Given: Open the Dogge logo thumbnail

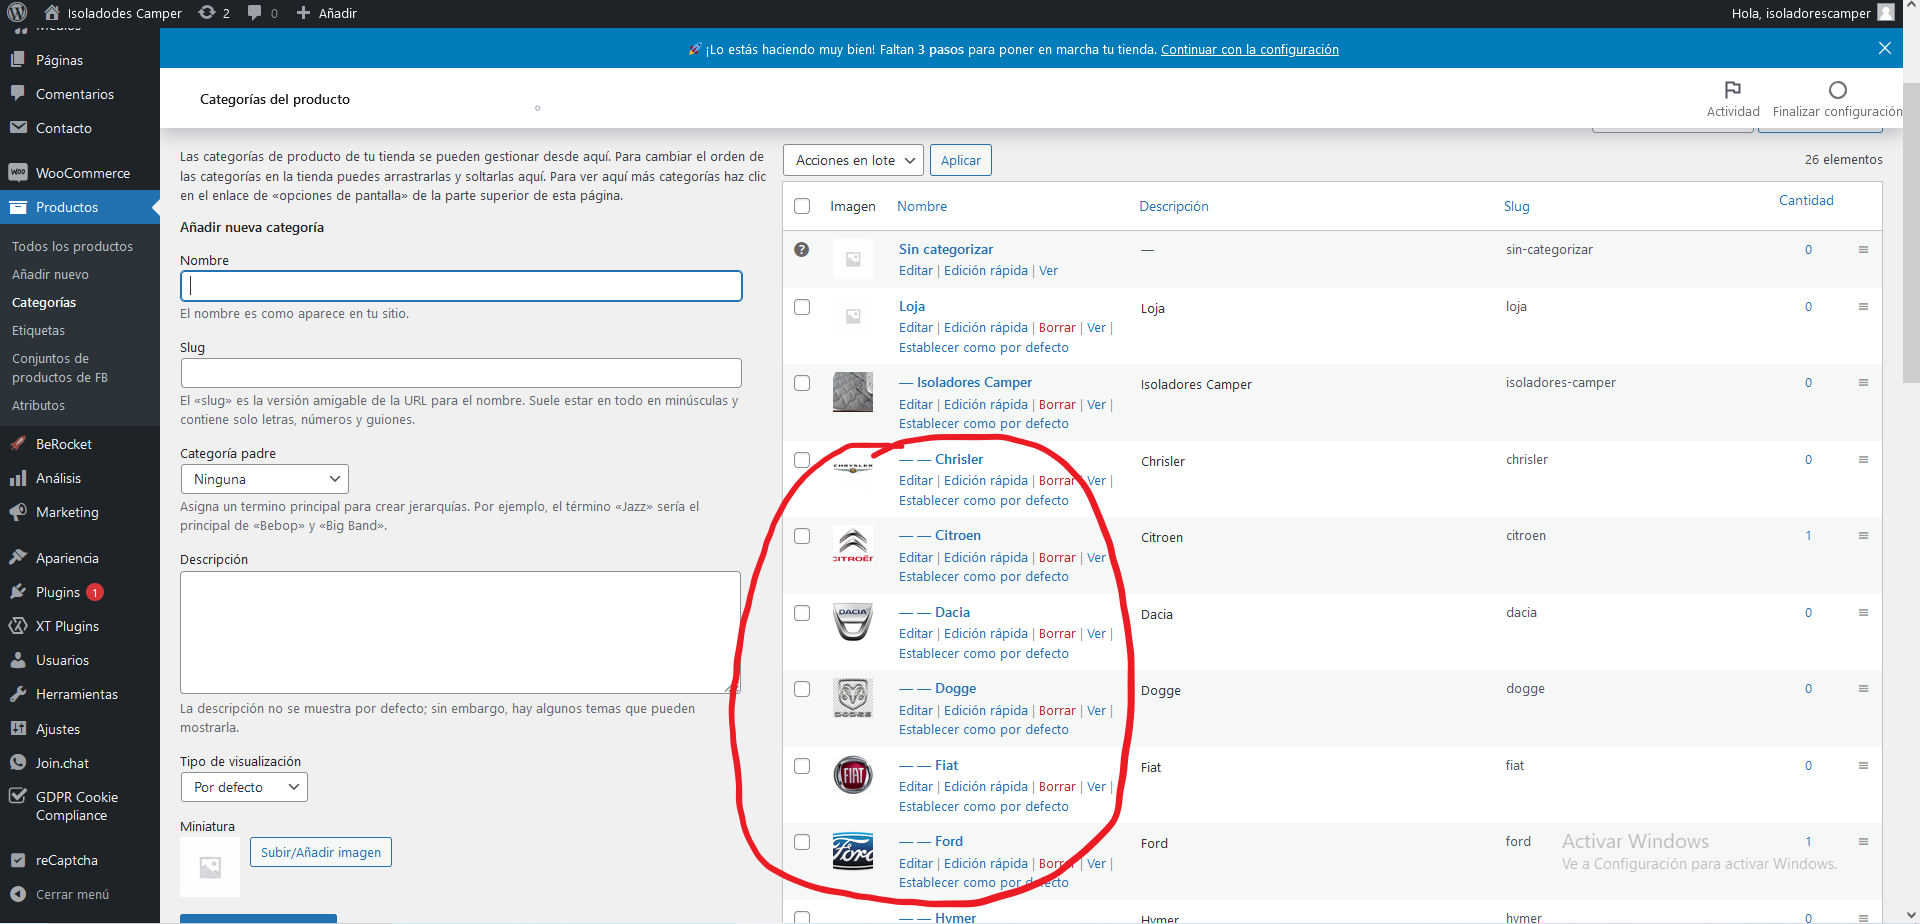Looking at the screenshot, I should pos(853,698).
